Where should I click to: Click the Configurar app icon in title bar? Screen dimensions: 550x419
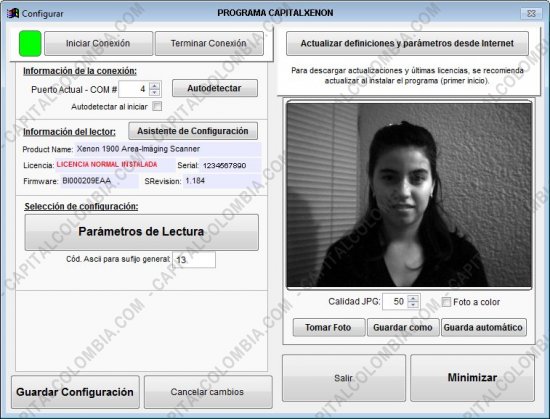(x=13, y=14)
